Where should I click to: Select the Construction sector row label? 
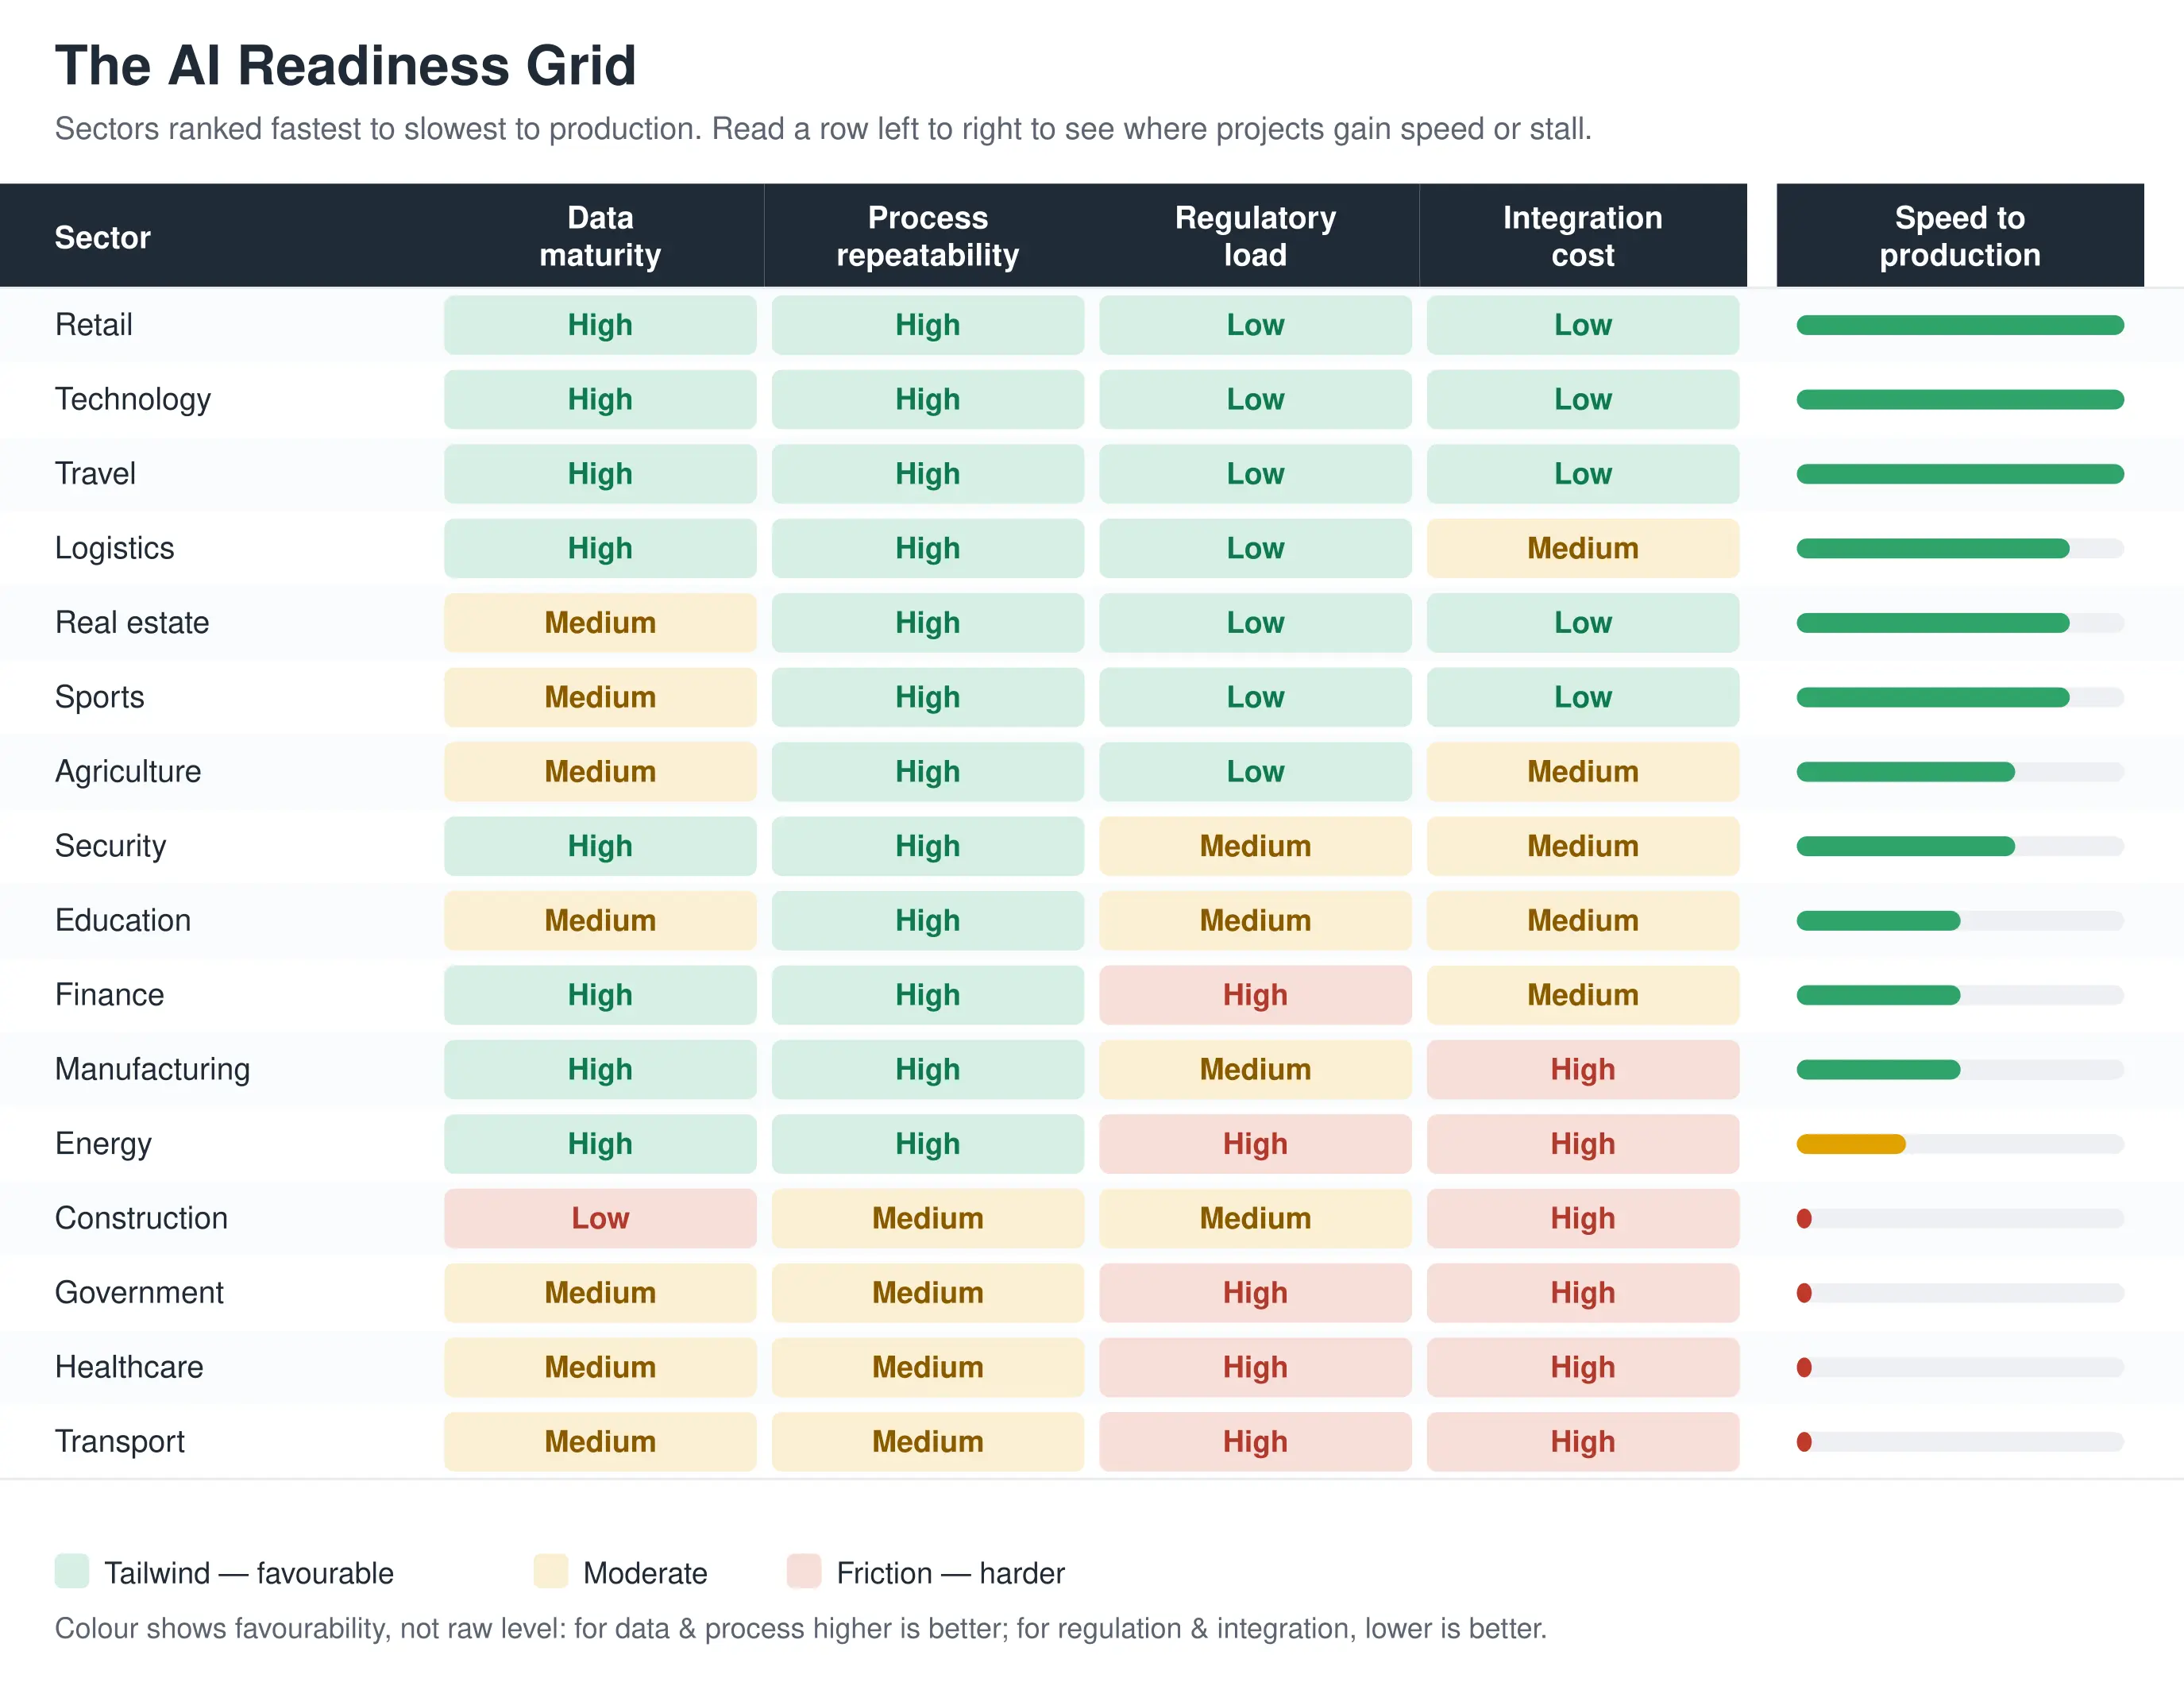click(142, 1218)
